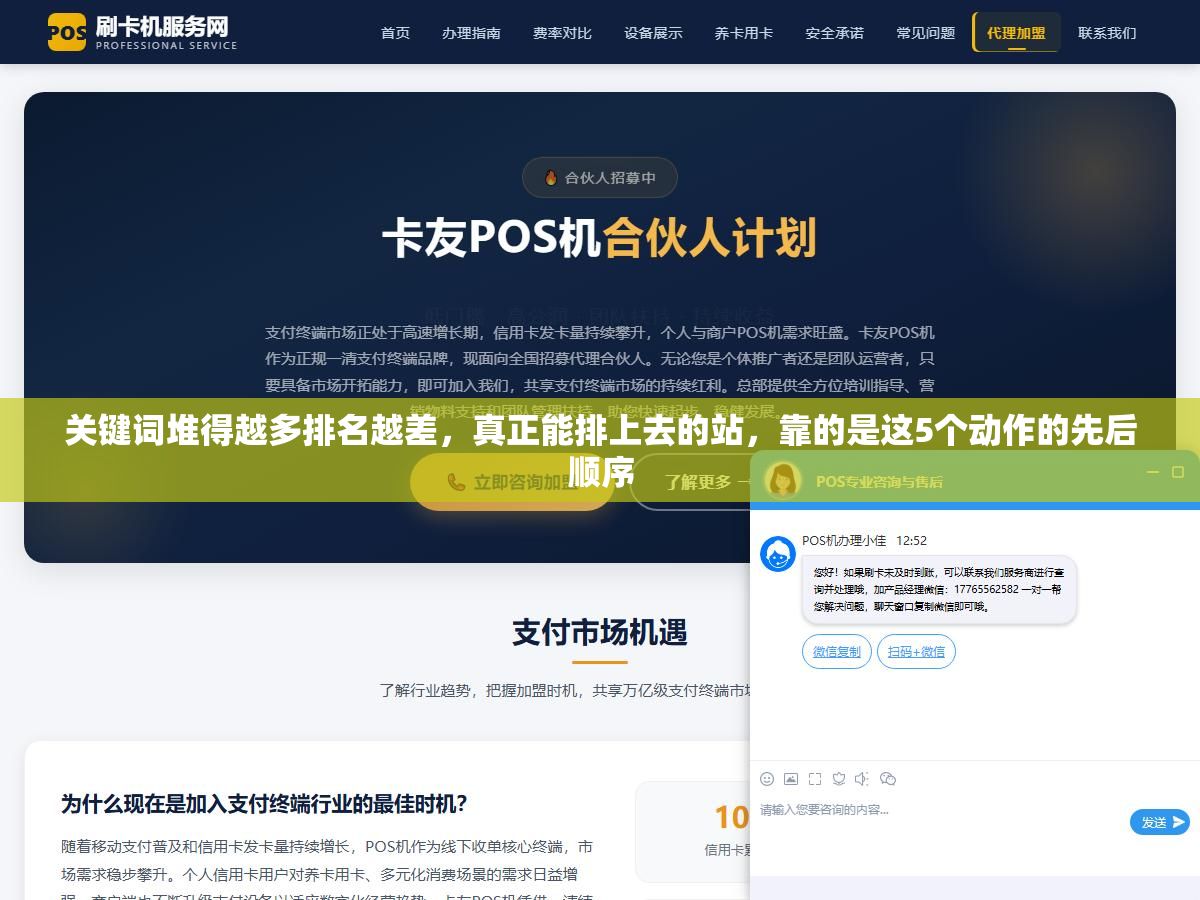Viewport: 1200px width, 900px height.
Task: Click the 支付市场机遇 section heading
Action: [x=600, y=632]
